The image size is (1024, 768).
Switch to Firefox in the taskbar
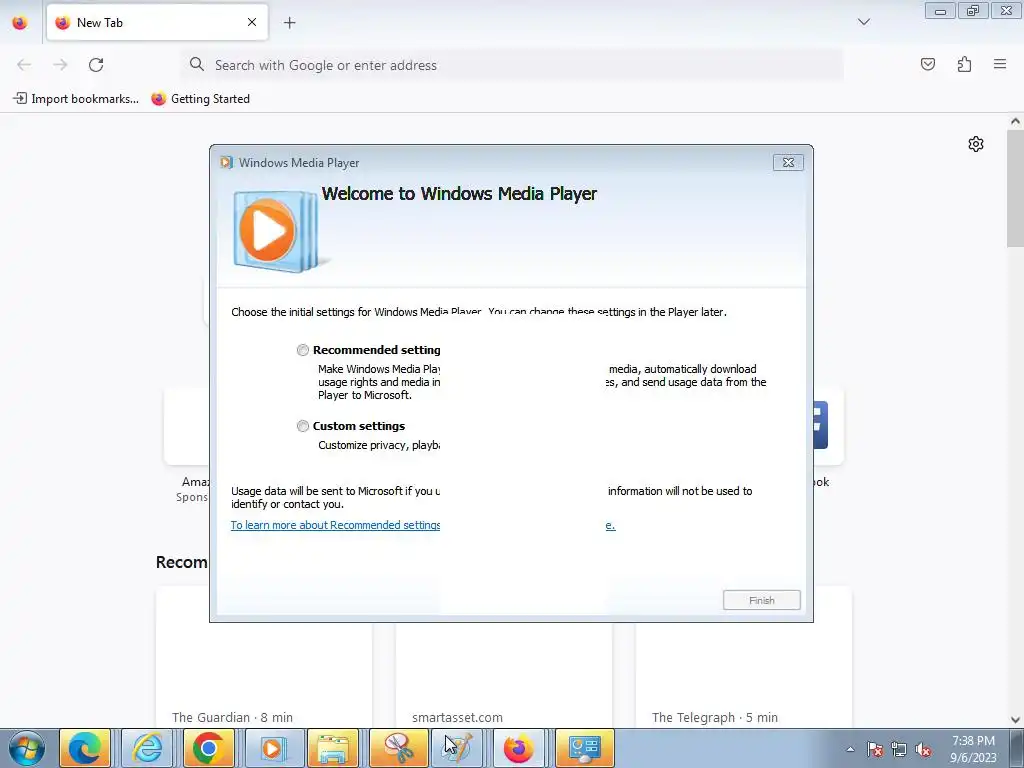(519, 748)
